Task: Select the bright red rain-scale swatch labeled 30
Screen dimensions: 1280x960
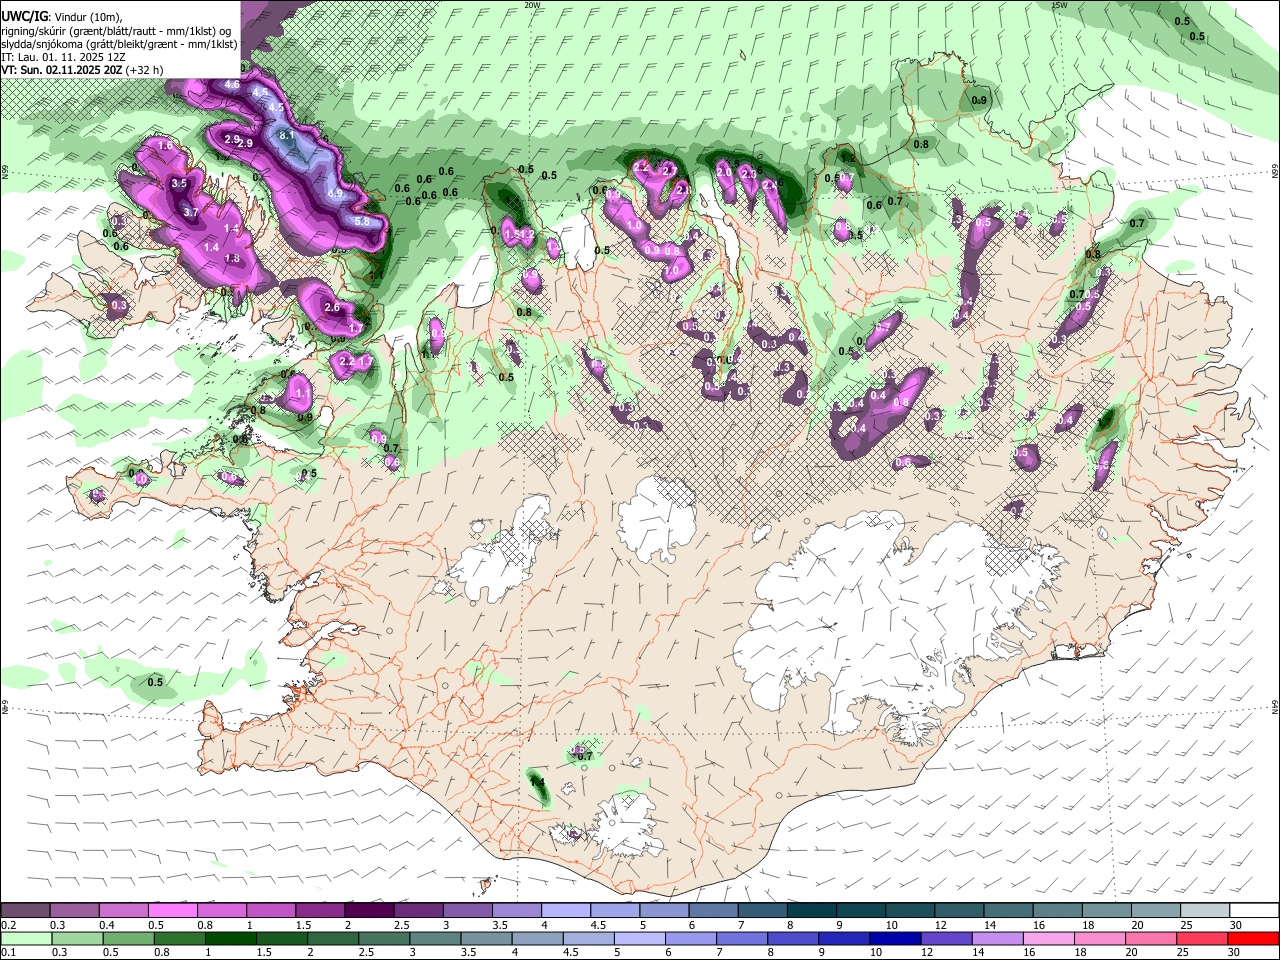Action: click(x=1253, y=938)
